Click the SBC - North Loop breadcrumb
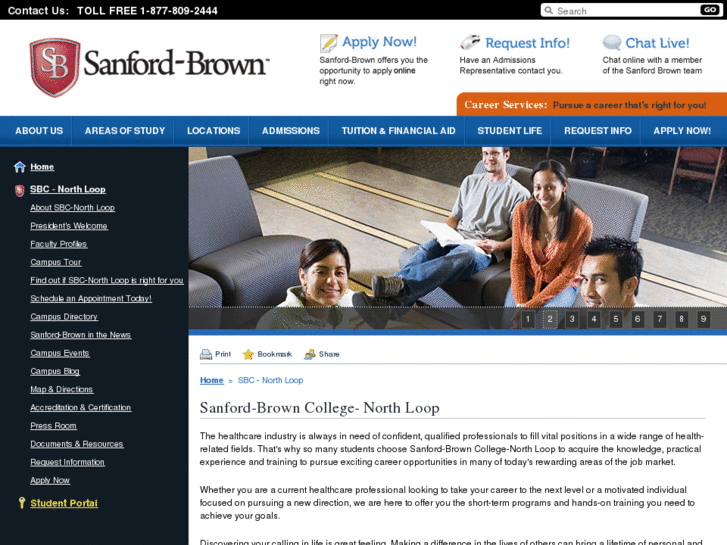Image resolution: width=727 pixels, height=545 pixels. pos(270,380)
